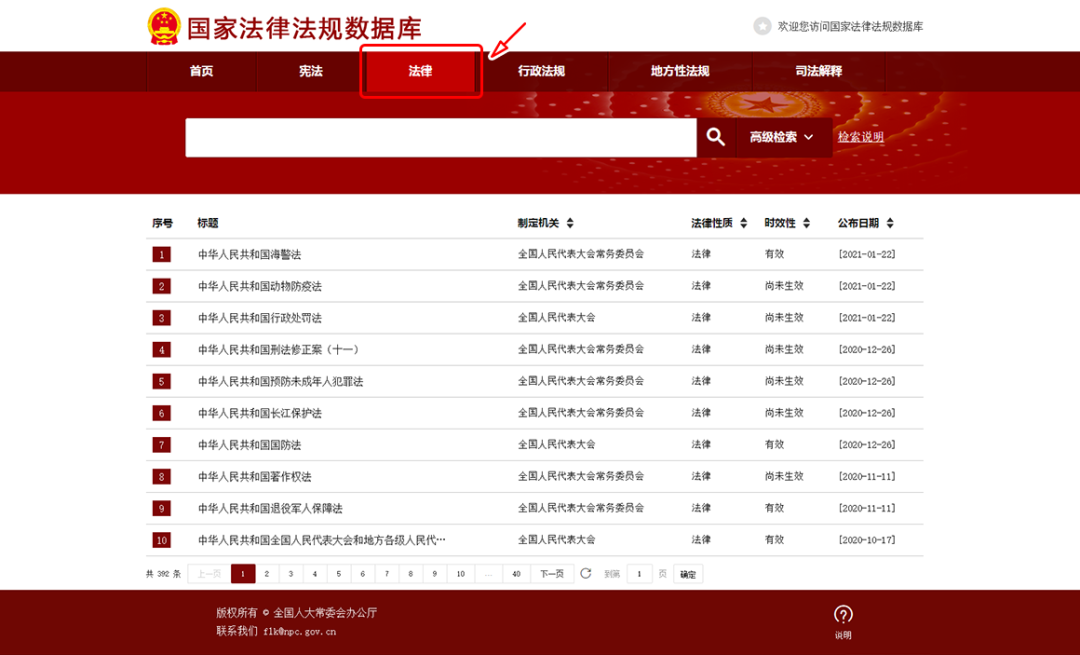Screen dimensions: 1080x655
Task: Open 中华人民共和国动物防疫法 entry
Action: click(260, 287)
